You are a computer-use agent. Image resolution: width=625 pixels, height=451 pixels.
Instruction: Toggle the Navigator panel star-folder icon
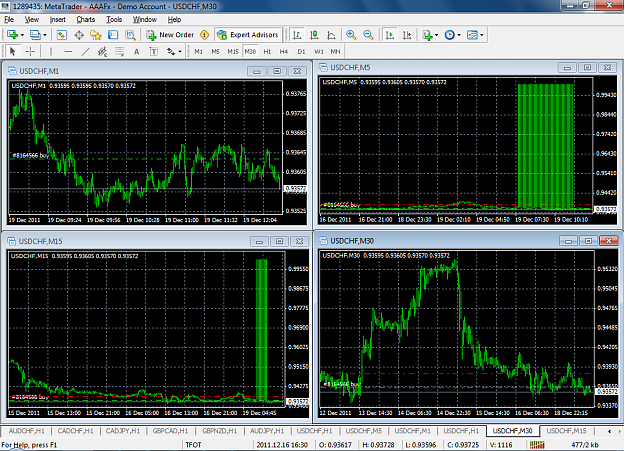pyautogui.click(x=96, y=35)
